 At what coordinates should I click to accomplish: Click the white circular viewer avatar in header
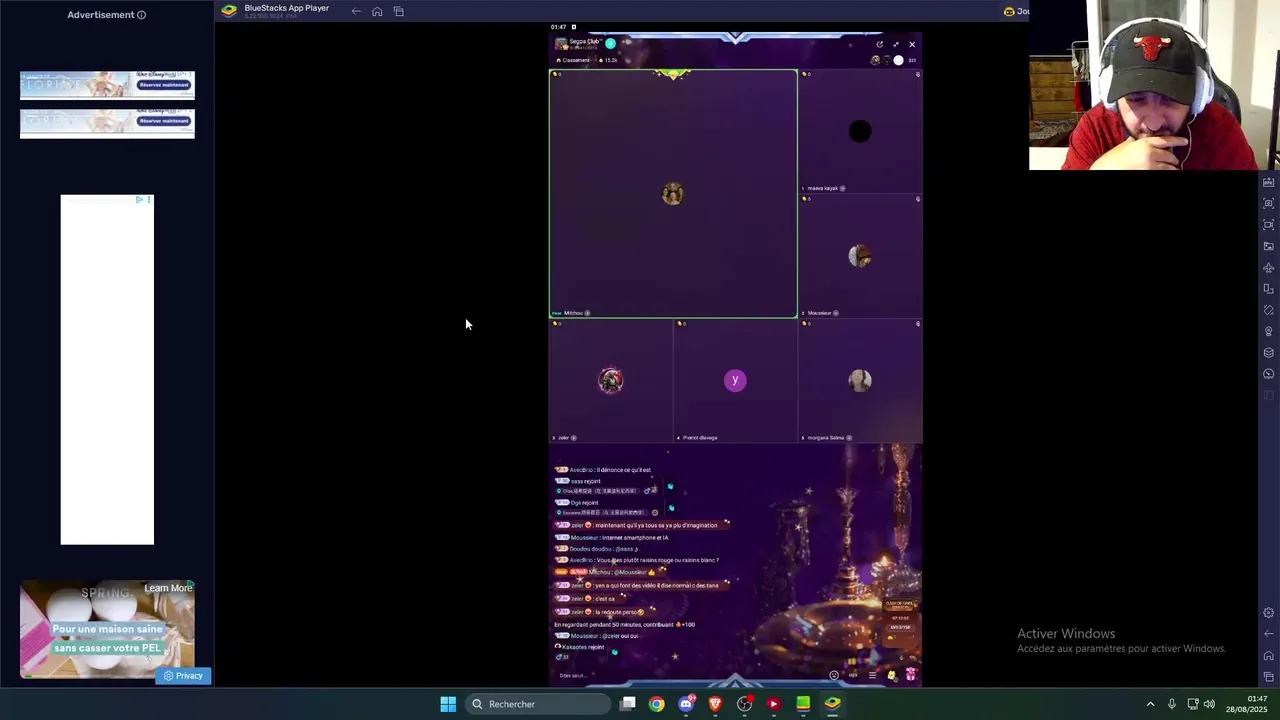898,60
